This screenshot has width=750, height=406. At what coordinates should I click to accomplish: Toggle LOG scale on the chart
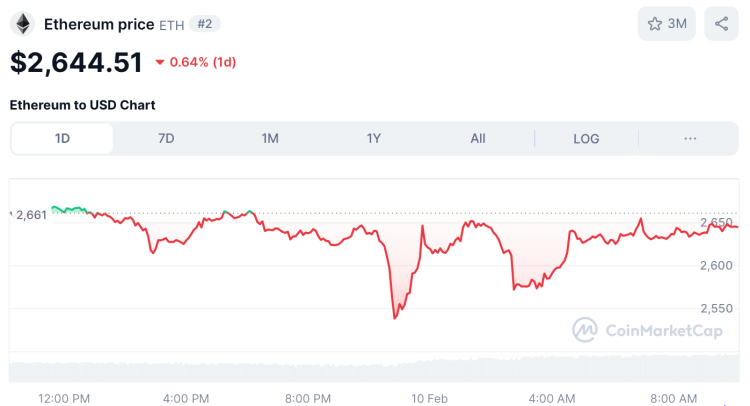point(586,139)
